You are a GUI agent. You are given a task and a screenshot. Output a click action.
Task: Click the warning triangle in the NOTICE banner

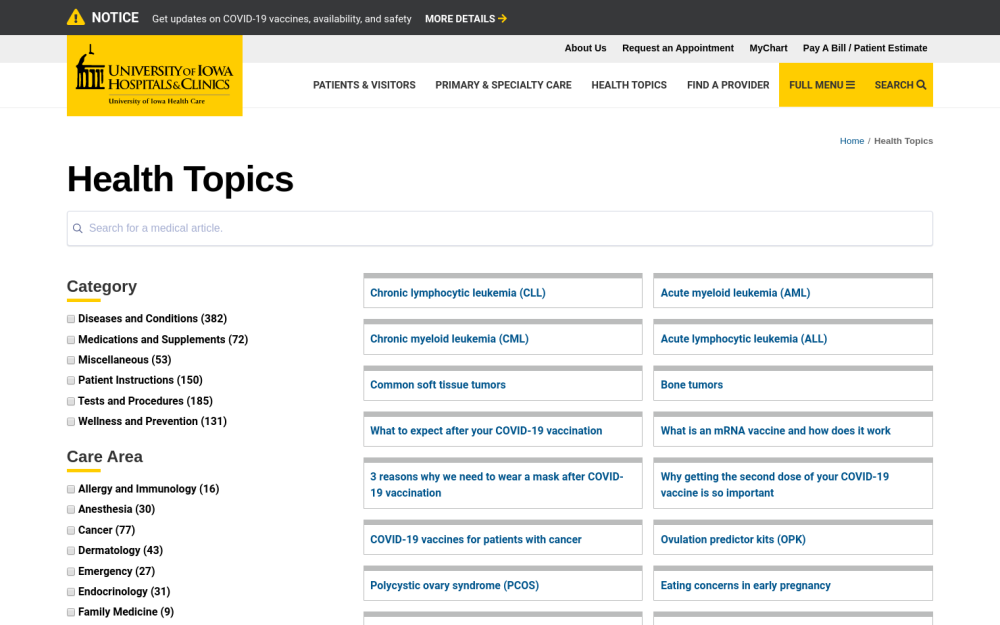(x=73, y=17)
